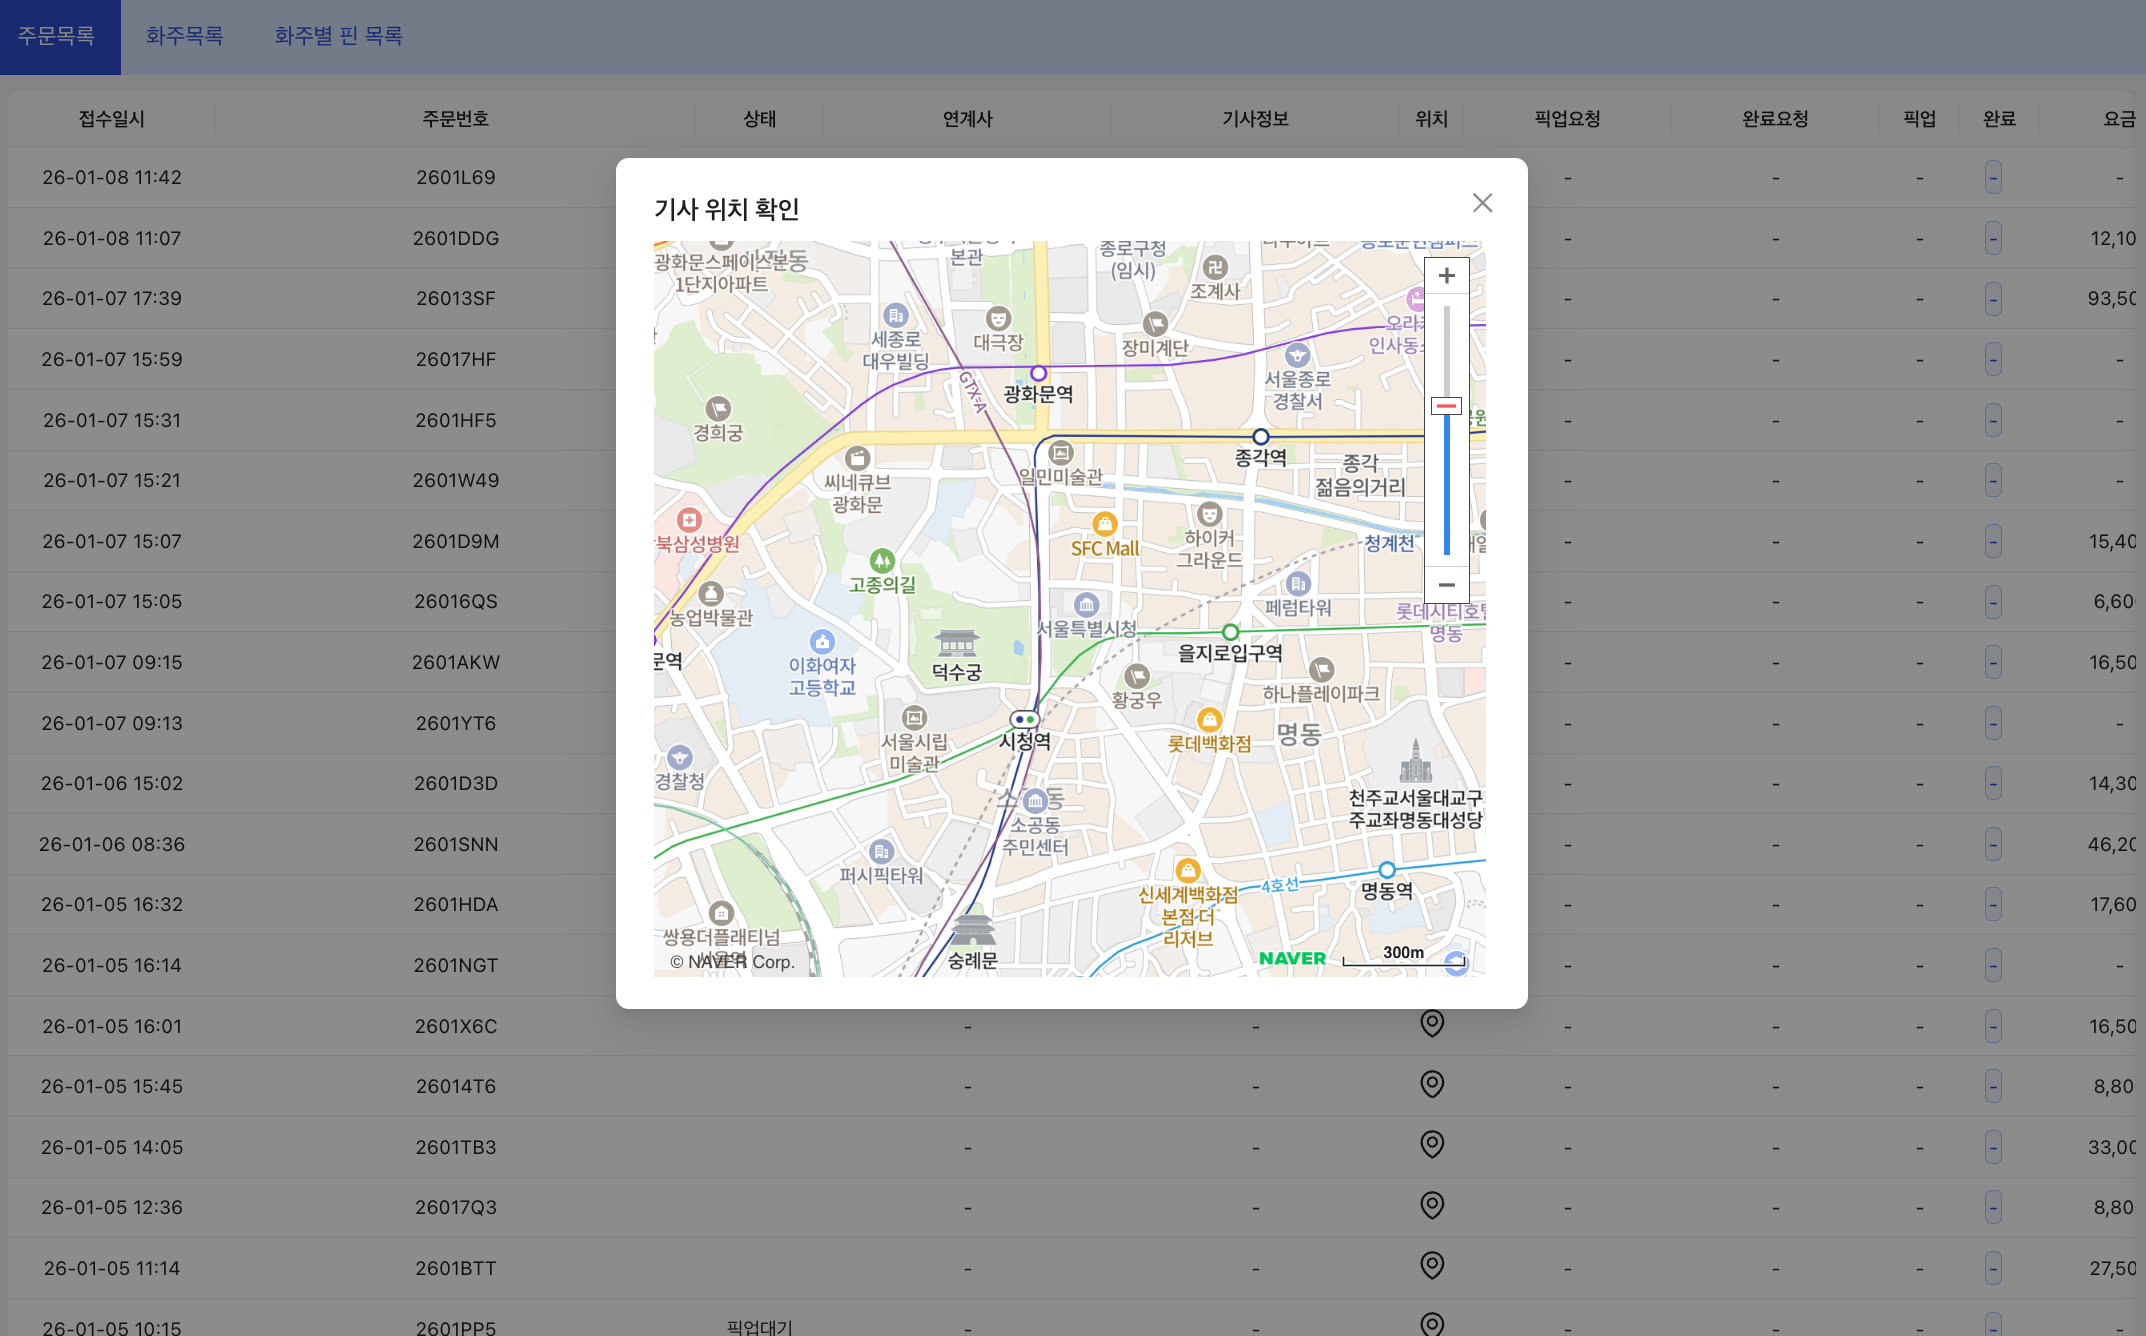2146x1336 pixels.
Task: Zoom out with the map minus button
Action: [1446, 585]
